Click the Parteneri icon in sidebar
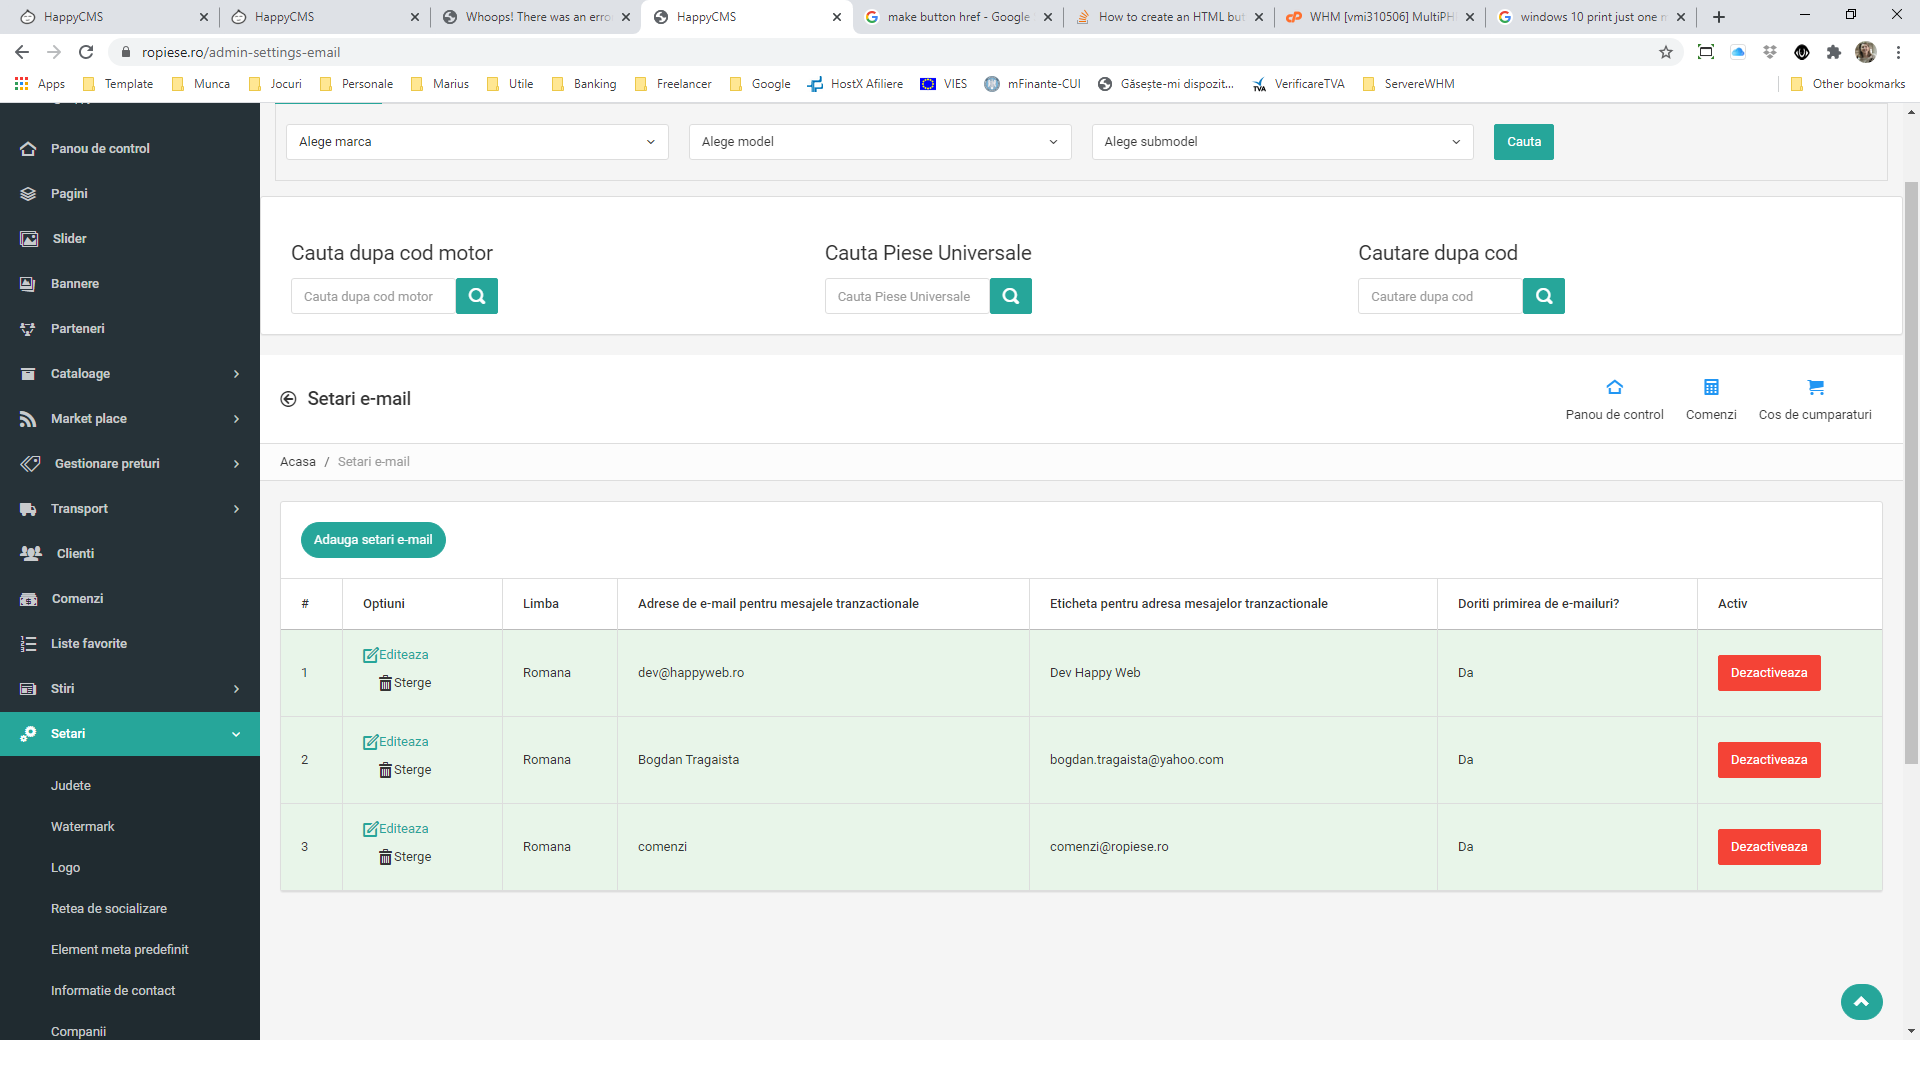Image resolution: width=1920 pixels, height=1080 pixels. (28, 329)
